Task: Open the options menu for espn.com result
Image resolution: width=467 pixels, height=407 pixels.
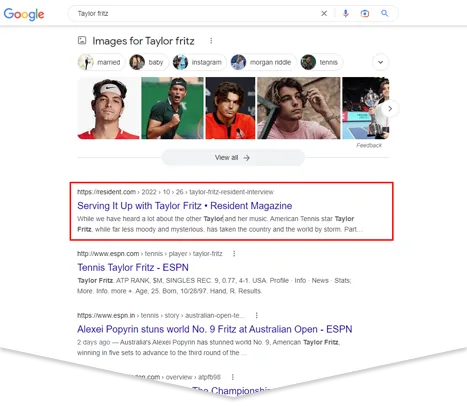Action: click(x=234, y=254)
